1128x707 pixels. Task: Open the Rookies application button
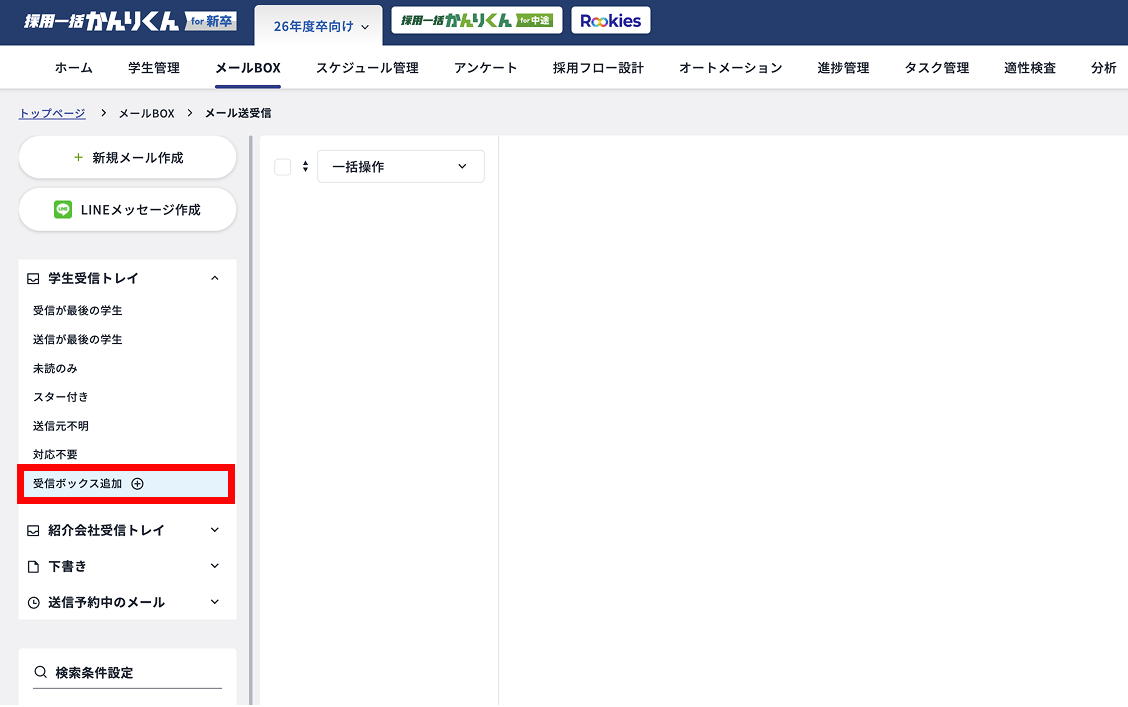coord(610,19)
